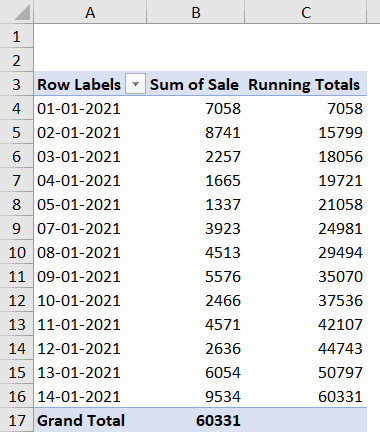
Task: Select date cell 13-01-2021
Action: pyautogui.click(x=90, y=372)
